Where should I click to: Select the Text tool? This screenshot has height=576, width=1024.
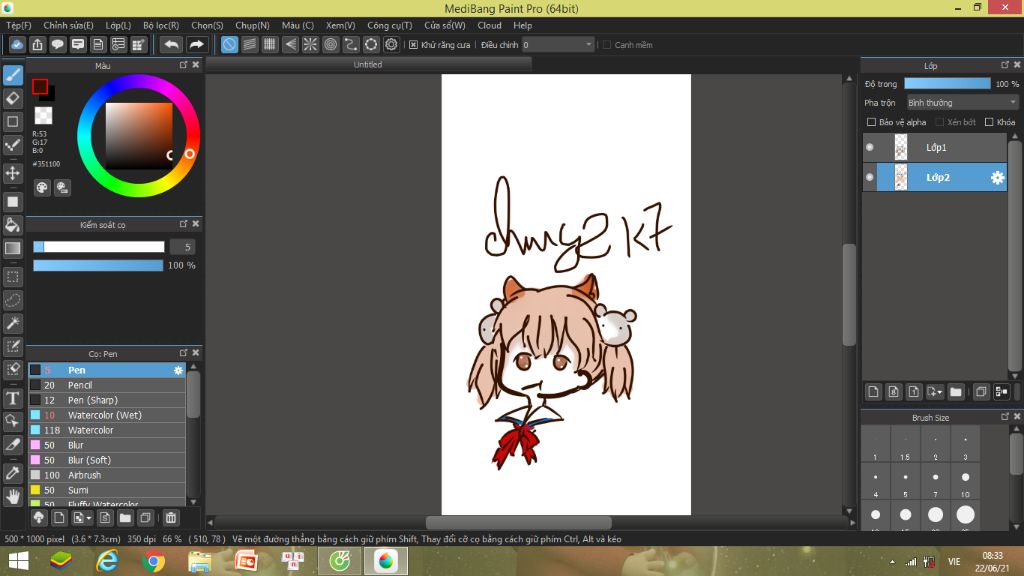[x=13, y=398]
